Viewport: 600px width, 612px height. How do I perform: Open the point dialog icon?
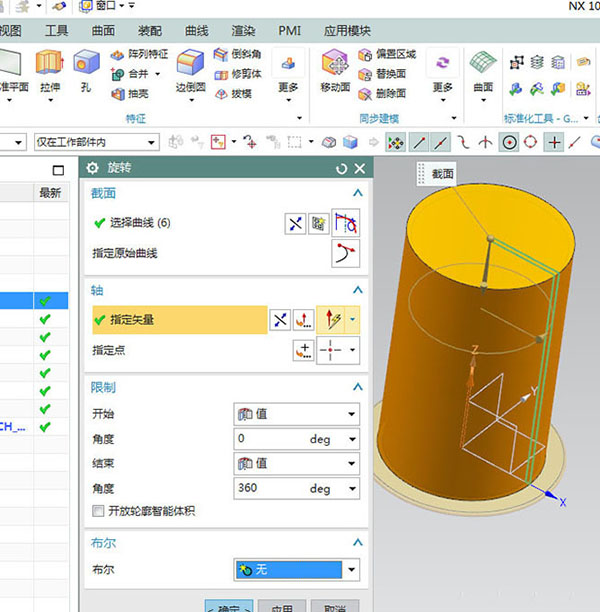click(x=304, y=350)
